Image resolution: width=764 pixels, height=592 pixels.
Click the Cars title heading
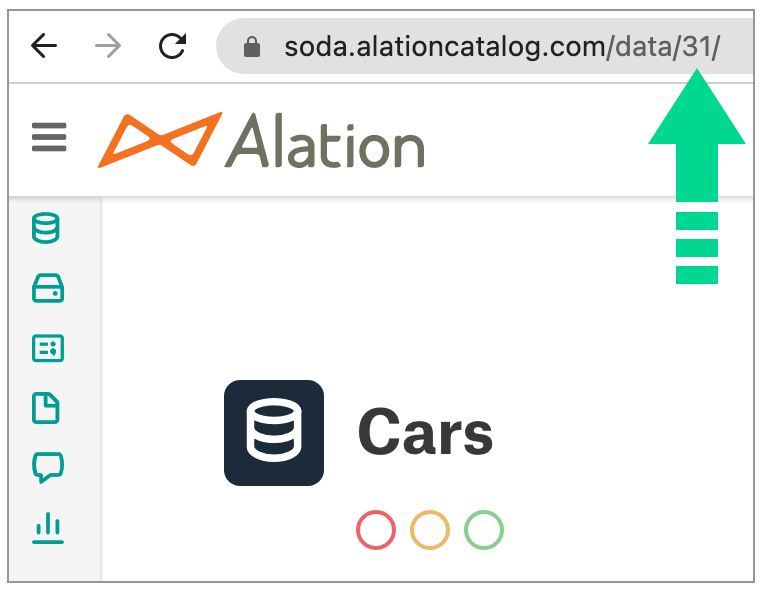coord(425,434)
